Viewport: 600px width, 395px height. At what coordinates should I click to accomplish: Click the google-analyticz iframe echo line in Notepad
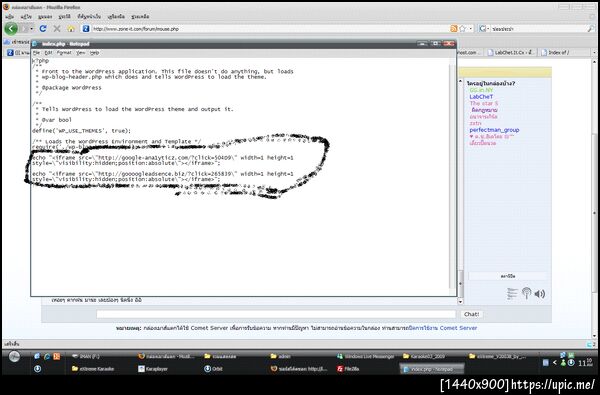(163, 160)
